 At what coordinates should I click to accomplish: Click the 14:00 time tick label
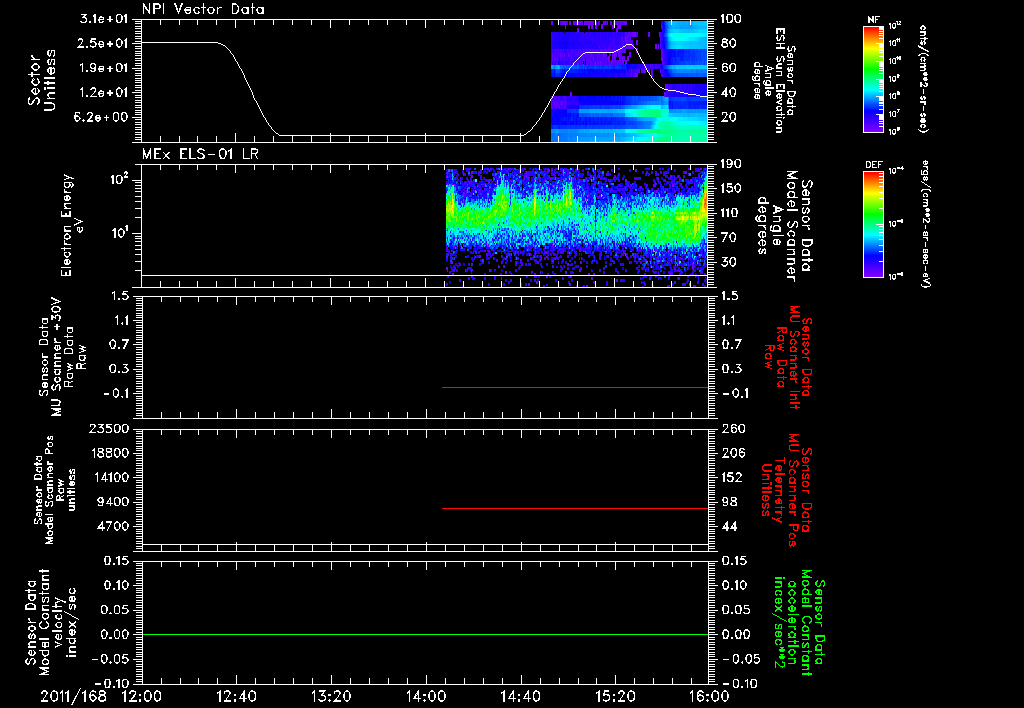[x=426, y=696]
